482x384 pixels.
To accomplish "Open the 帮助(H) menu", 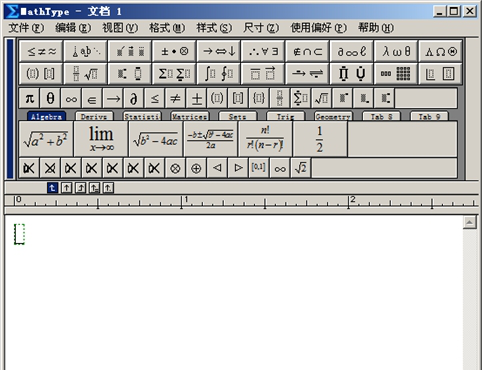I will tap(376, 28).
